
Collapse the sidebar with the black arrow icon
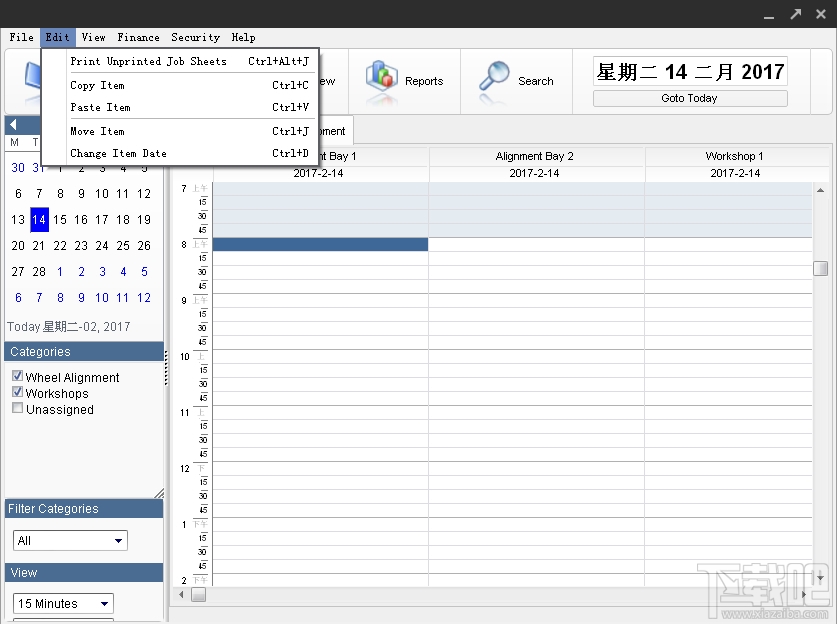coord(14,126)
